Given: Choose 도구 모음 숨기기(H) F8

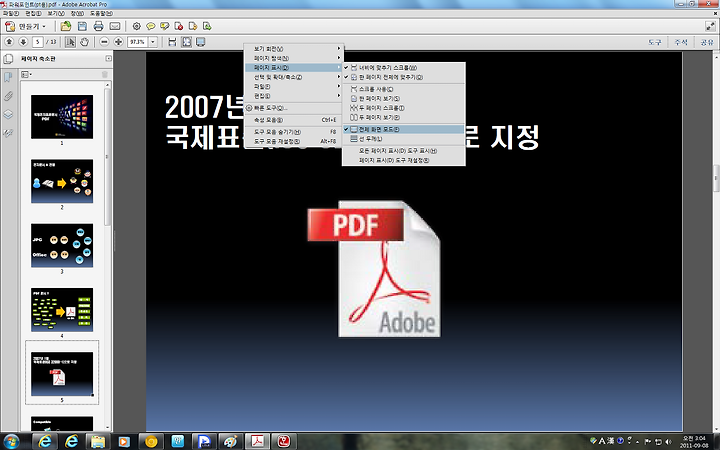Looking at the screenshot, I should (x=294, y=132).
